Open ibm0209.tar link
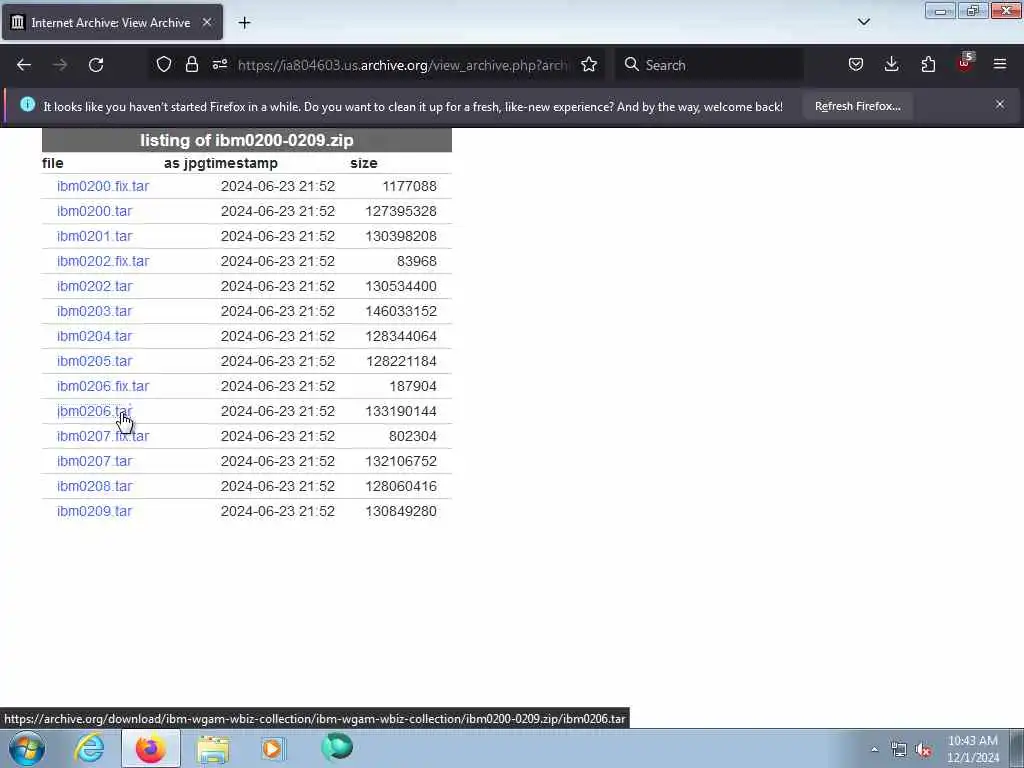The image size is (1024, 768). coord(95,511)
